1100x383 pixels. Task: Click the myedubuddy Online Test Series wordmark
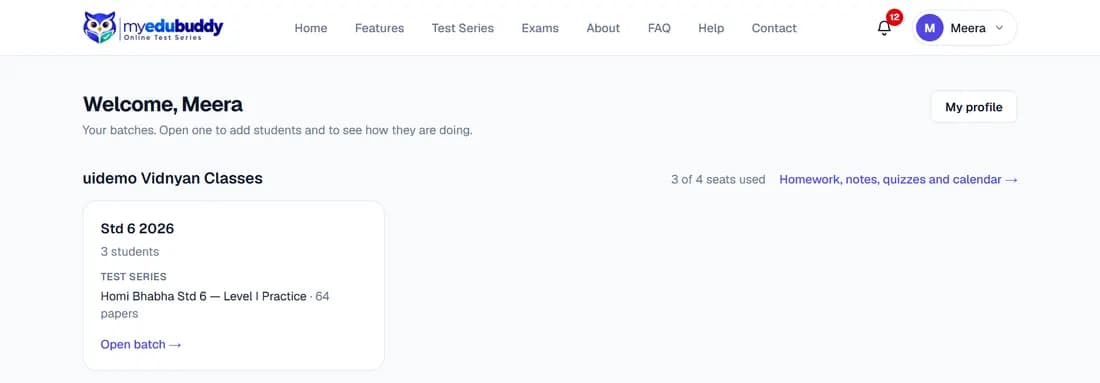(173, 28)
